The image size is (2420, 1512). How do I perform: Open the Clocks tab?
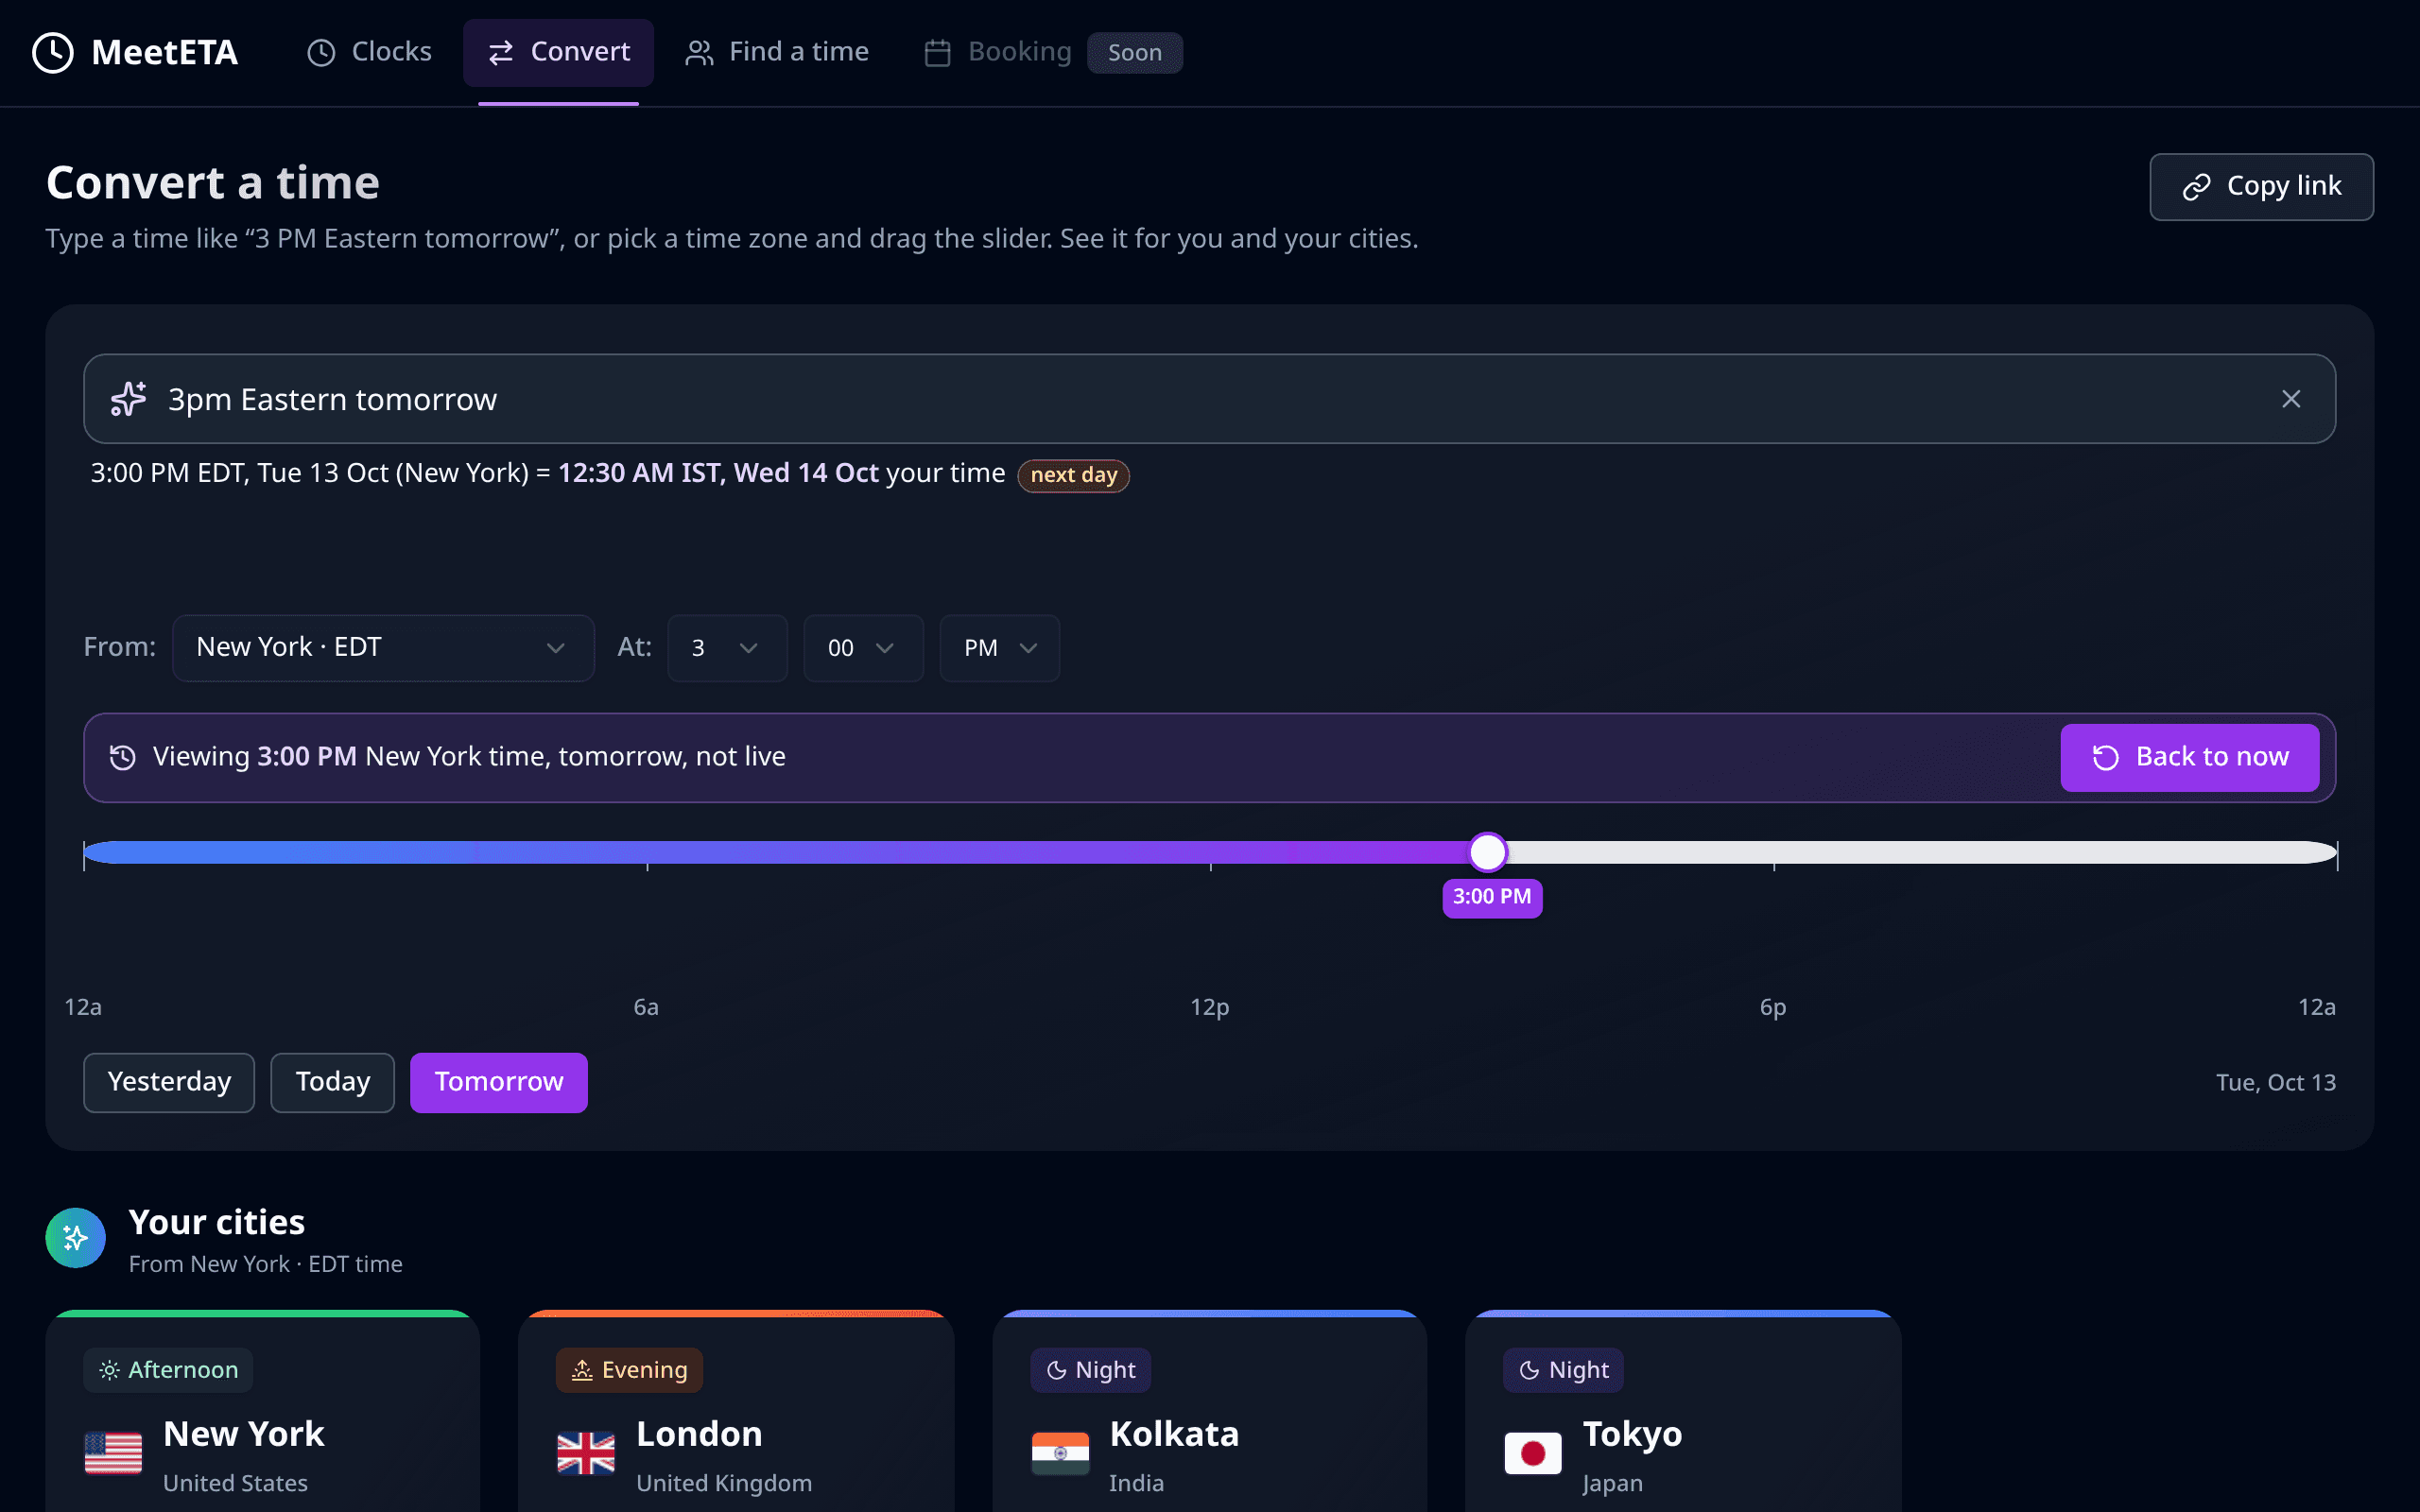[x=369, y=52]
